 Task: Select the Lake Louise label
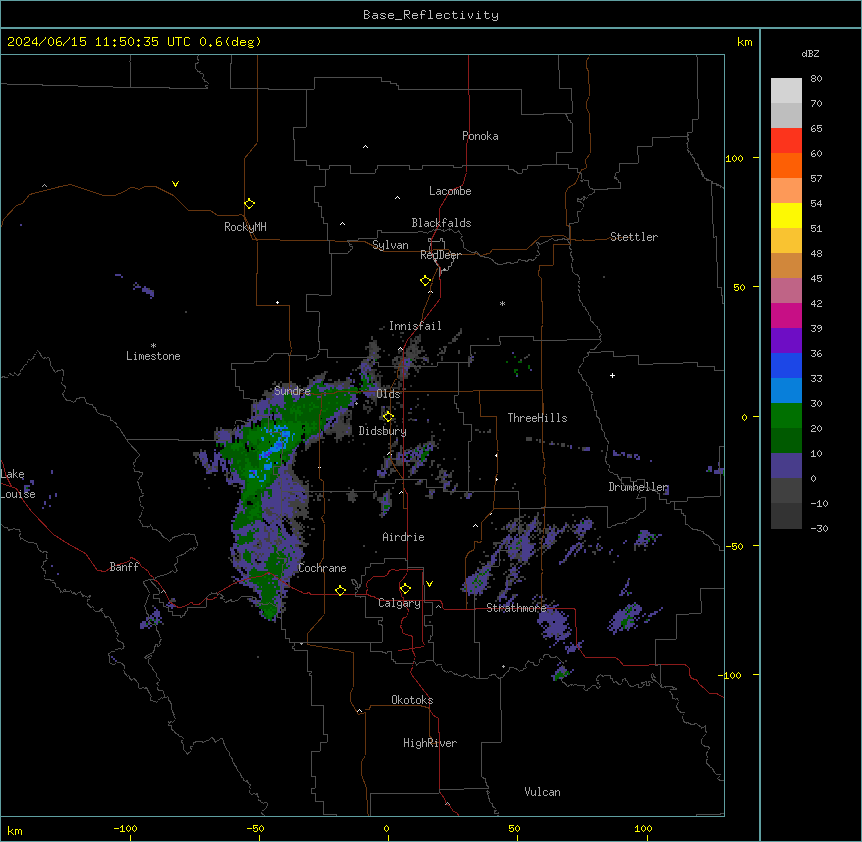coord(18,484)
